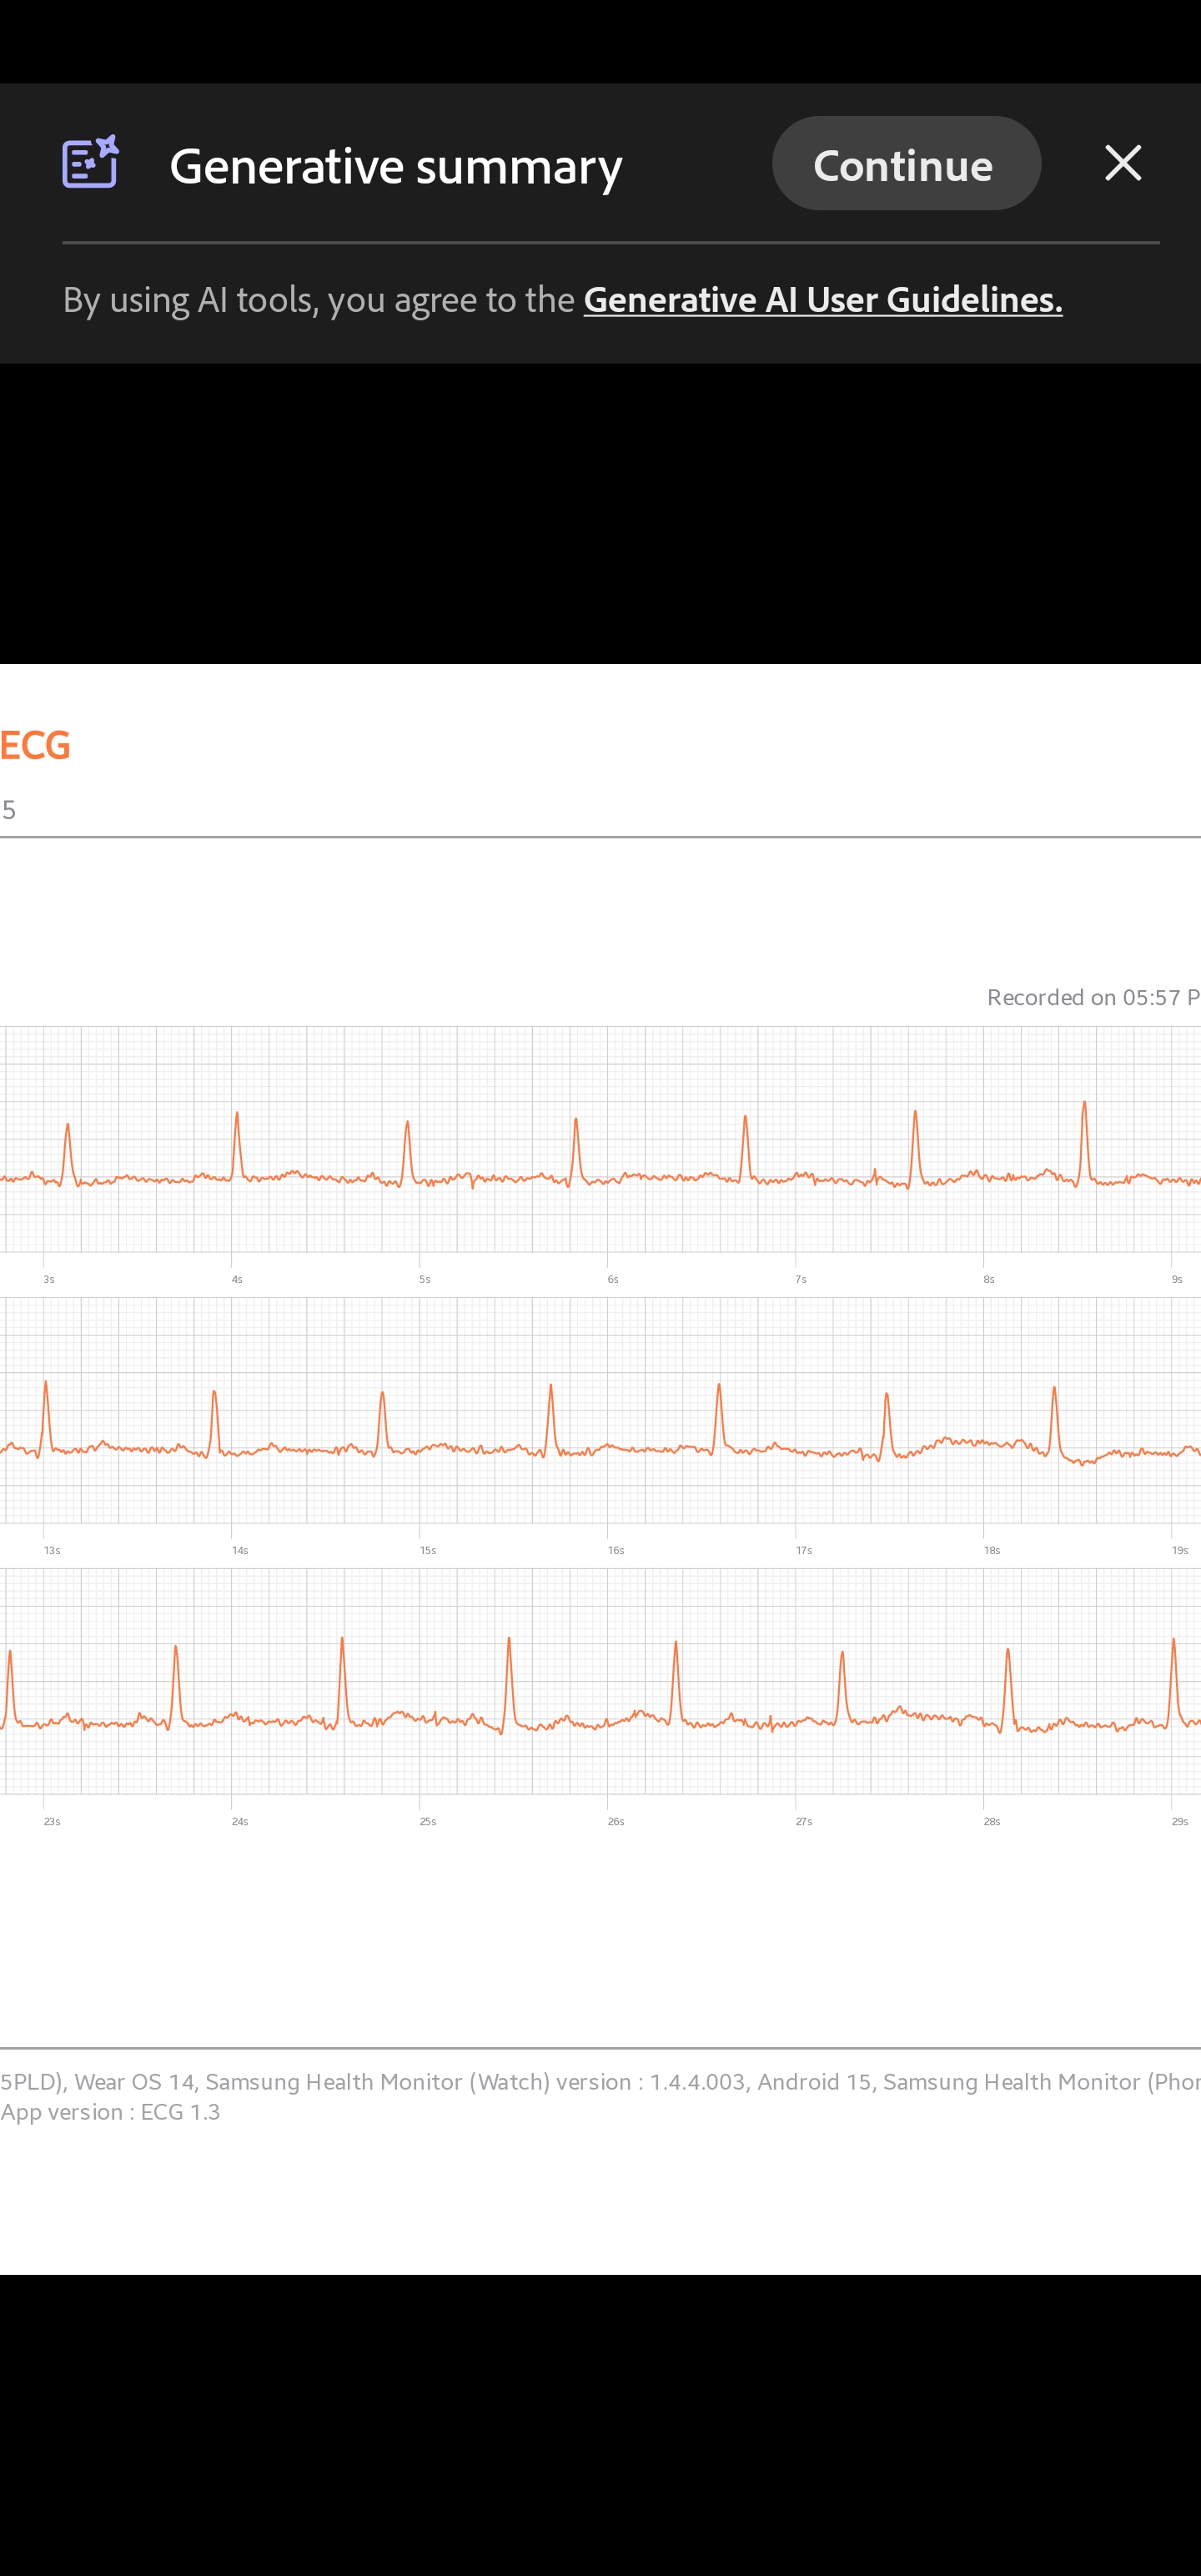
Task: Click the 19s time axis marker
Action: tap(1180, 1550)
